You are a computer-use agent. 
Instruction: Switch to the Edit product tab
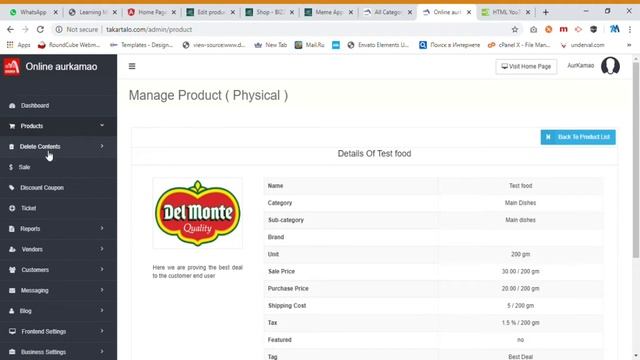coord(211,12)
